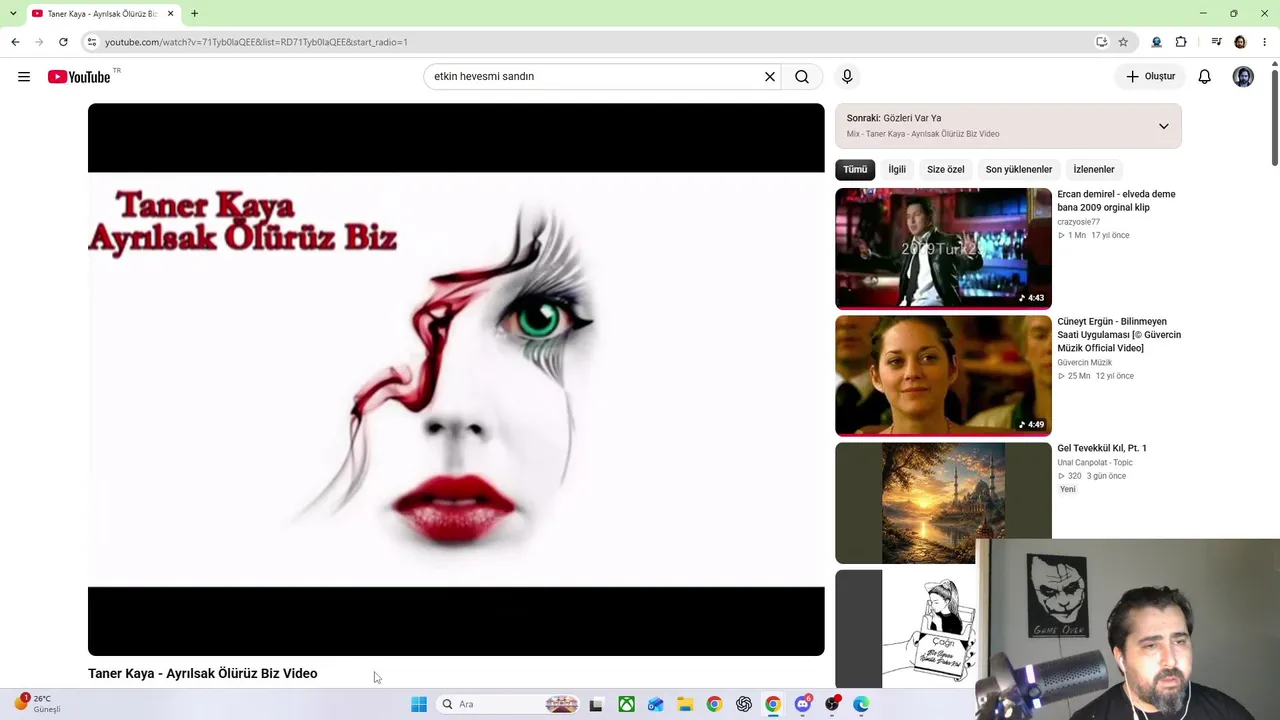View site information in address bar
Screen dimensions: 1280x720
(91, 42)
